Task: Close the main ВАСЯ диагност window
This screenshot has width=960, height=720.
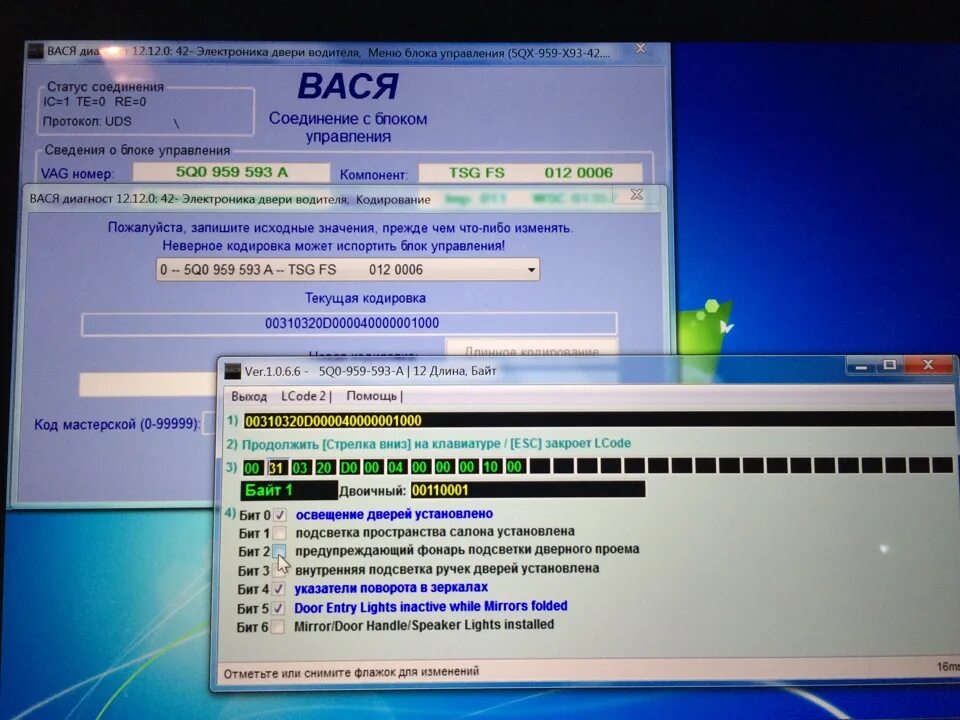Action: (640, 48)
